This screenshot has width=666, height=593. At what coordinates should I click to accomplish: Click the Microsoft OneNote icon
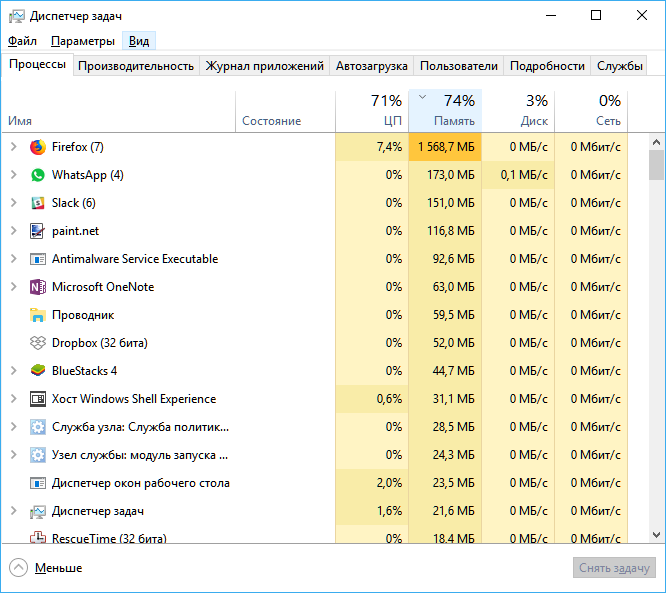click(38, 287)
